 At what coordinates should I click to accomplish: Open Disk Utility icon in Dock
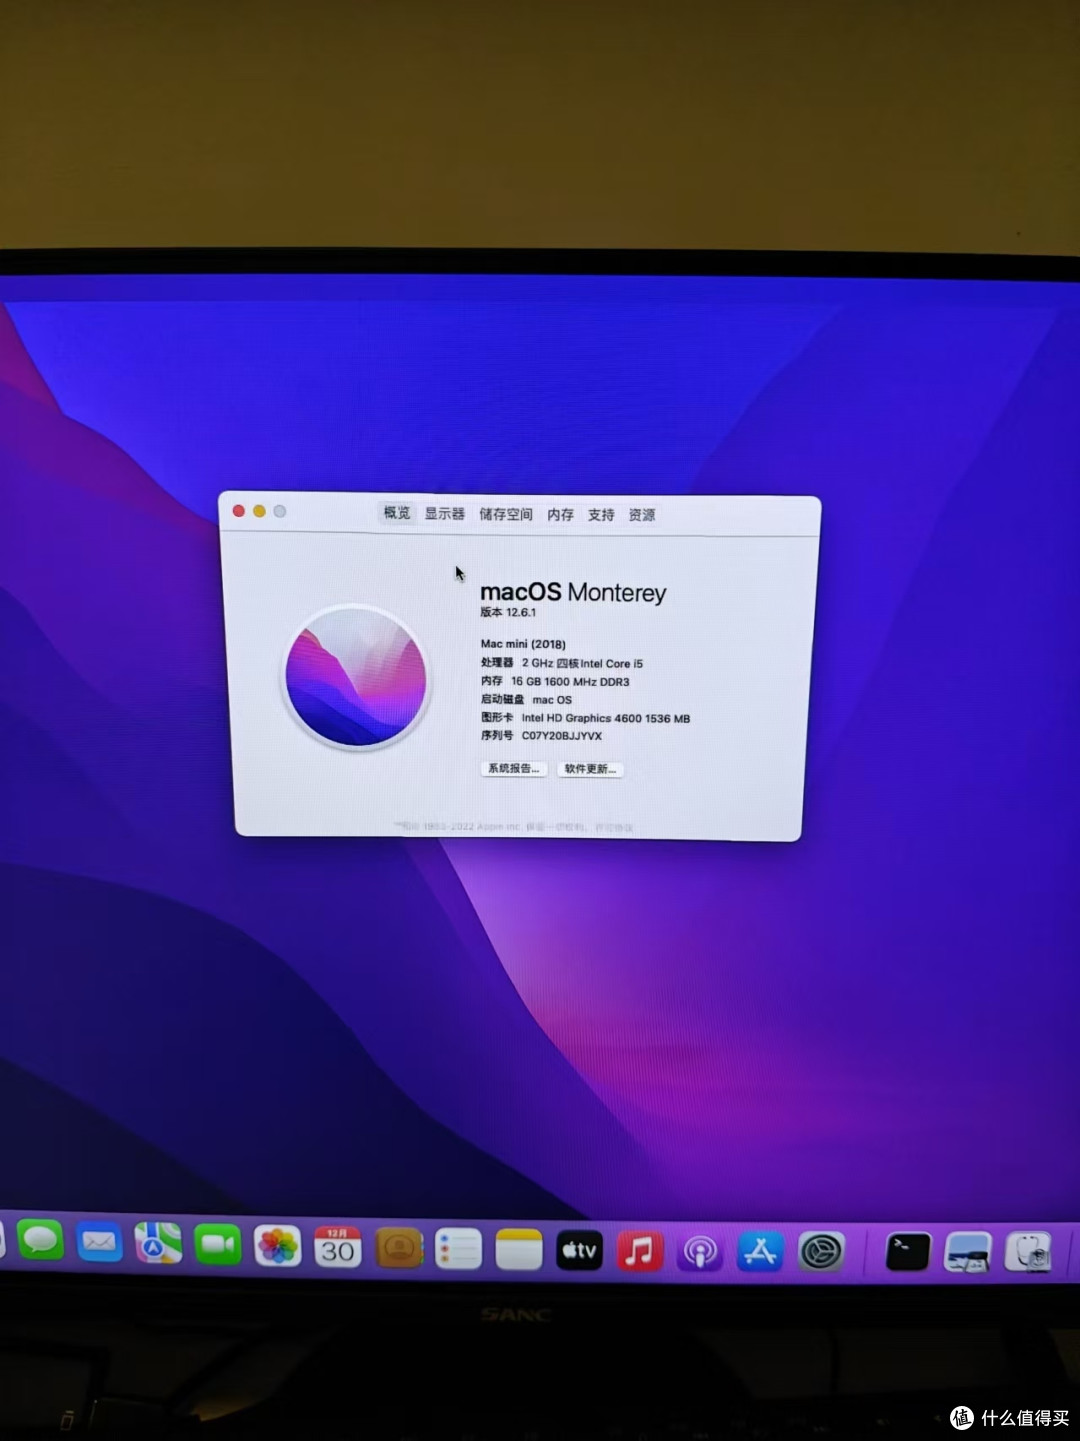point(1028,1252)
